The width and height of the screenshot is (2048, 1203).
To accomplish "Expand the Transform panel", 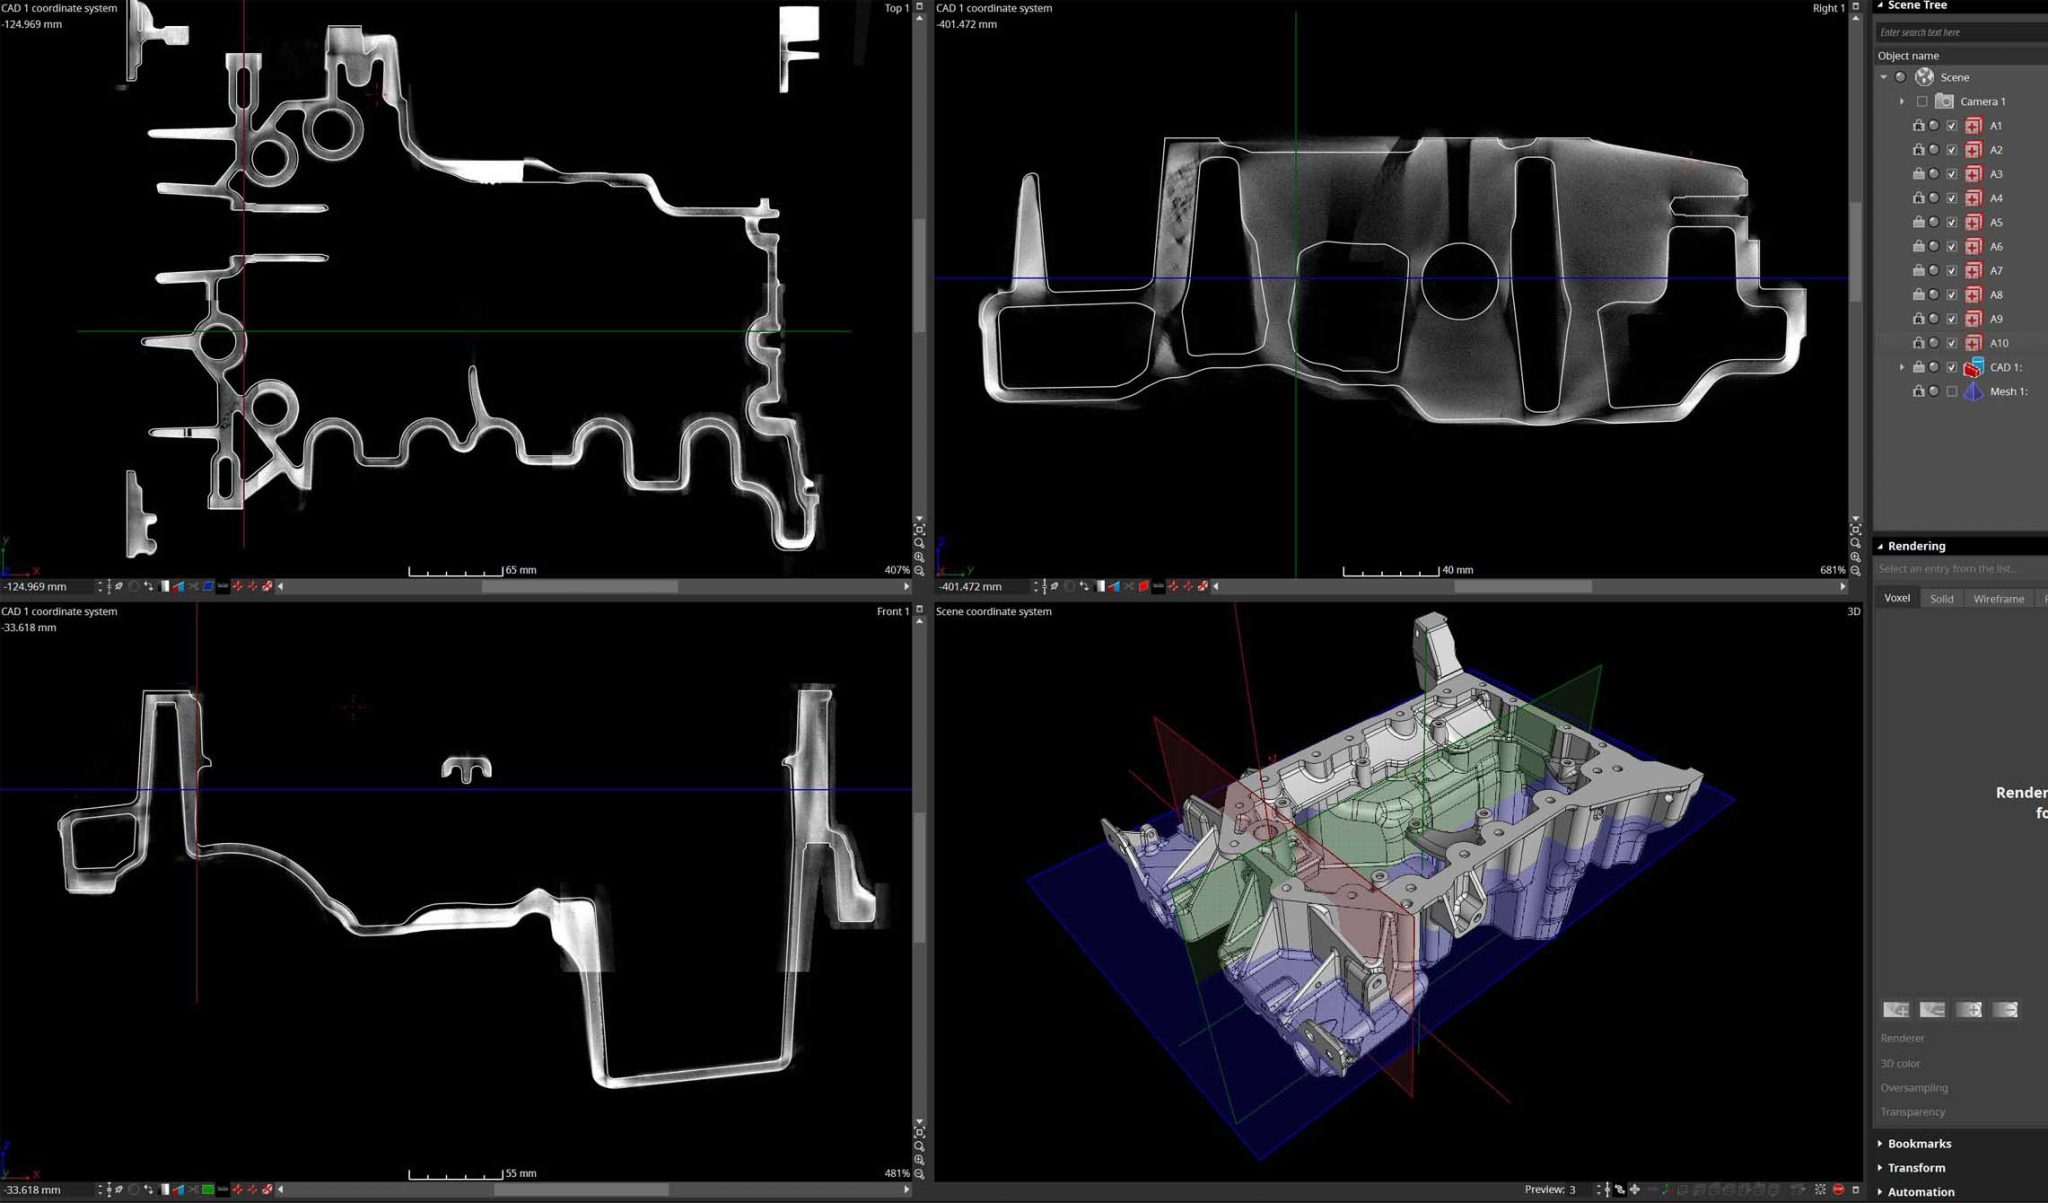I will pos(1881,1167).
